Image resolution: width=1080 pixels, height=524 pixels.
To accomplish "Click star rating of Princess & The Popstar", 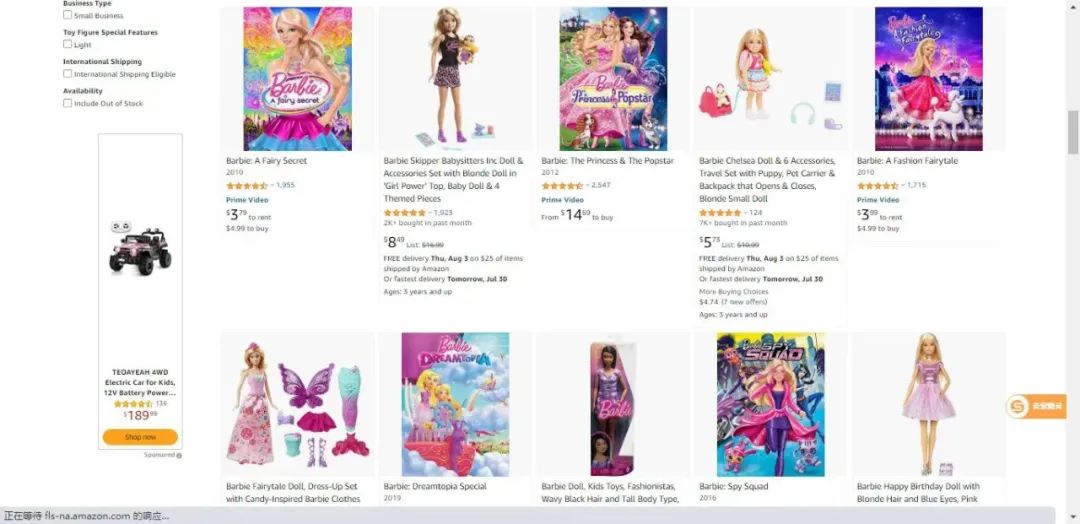I will pyautogui.click(x=562, y=186).
